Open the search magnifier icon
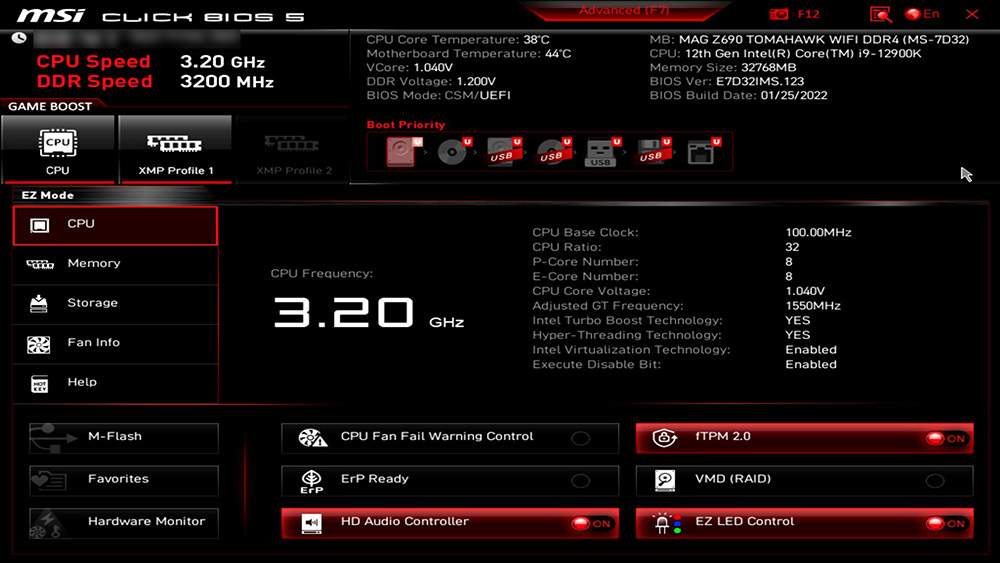Viewport: 1000px width, 563px height. 880,14
